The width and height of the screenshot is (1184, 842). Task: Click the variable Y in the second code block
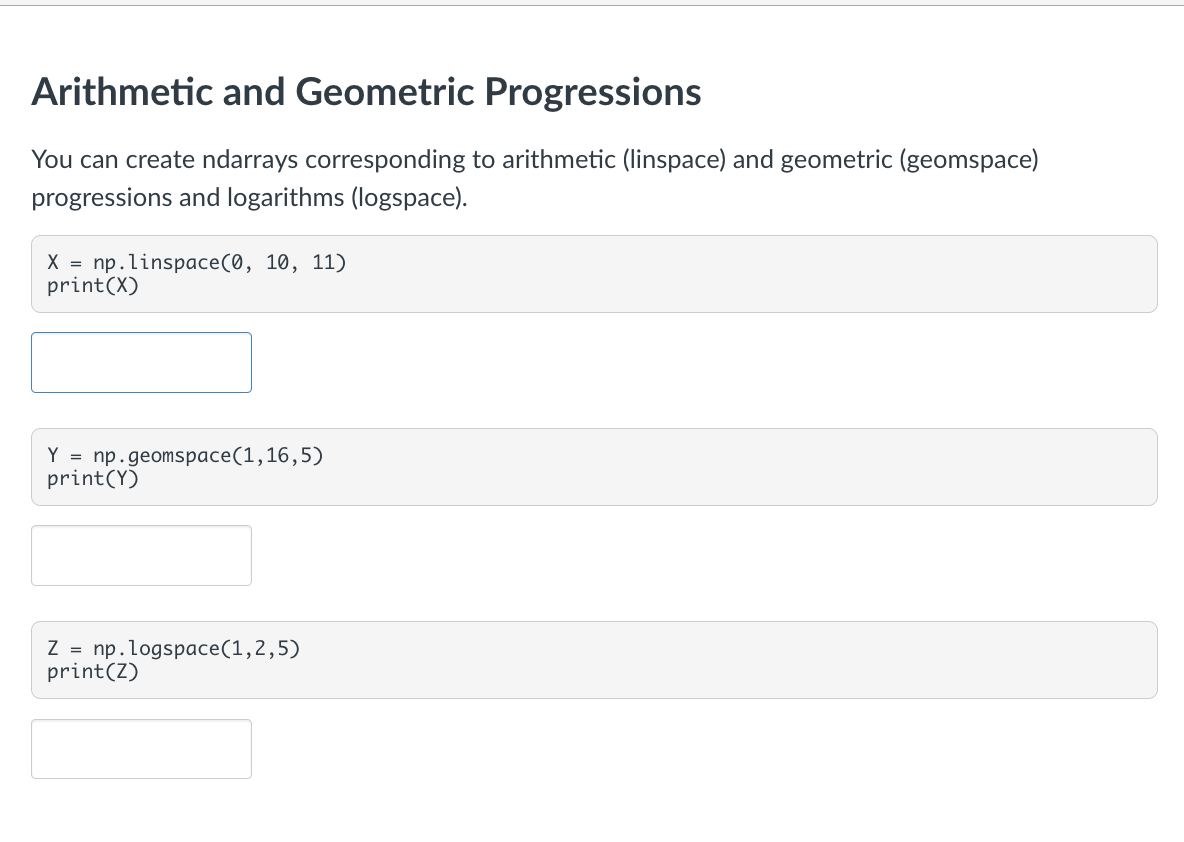[x=53, y=455]
